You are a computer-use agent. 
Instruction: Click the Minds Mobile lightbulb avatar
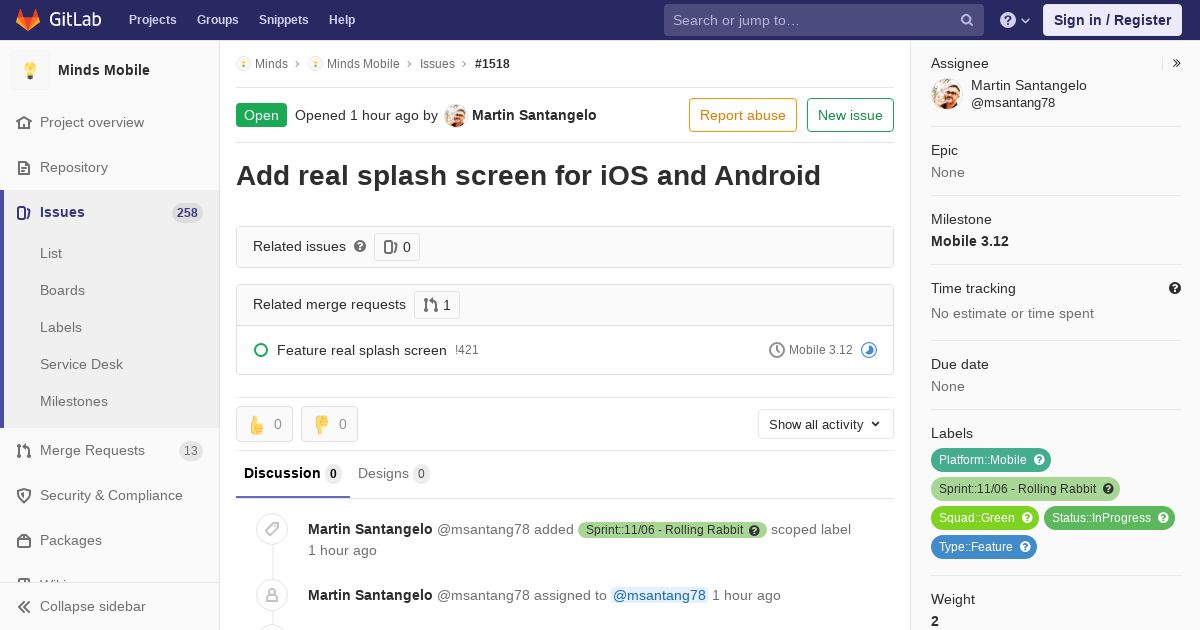(x=30, y=70)
